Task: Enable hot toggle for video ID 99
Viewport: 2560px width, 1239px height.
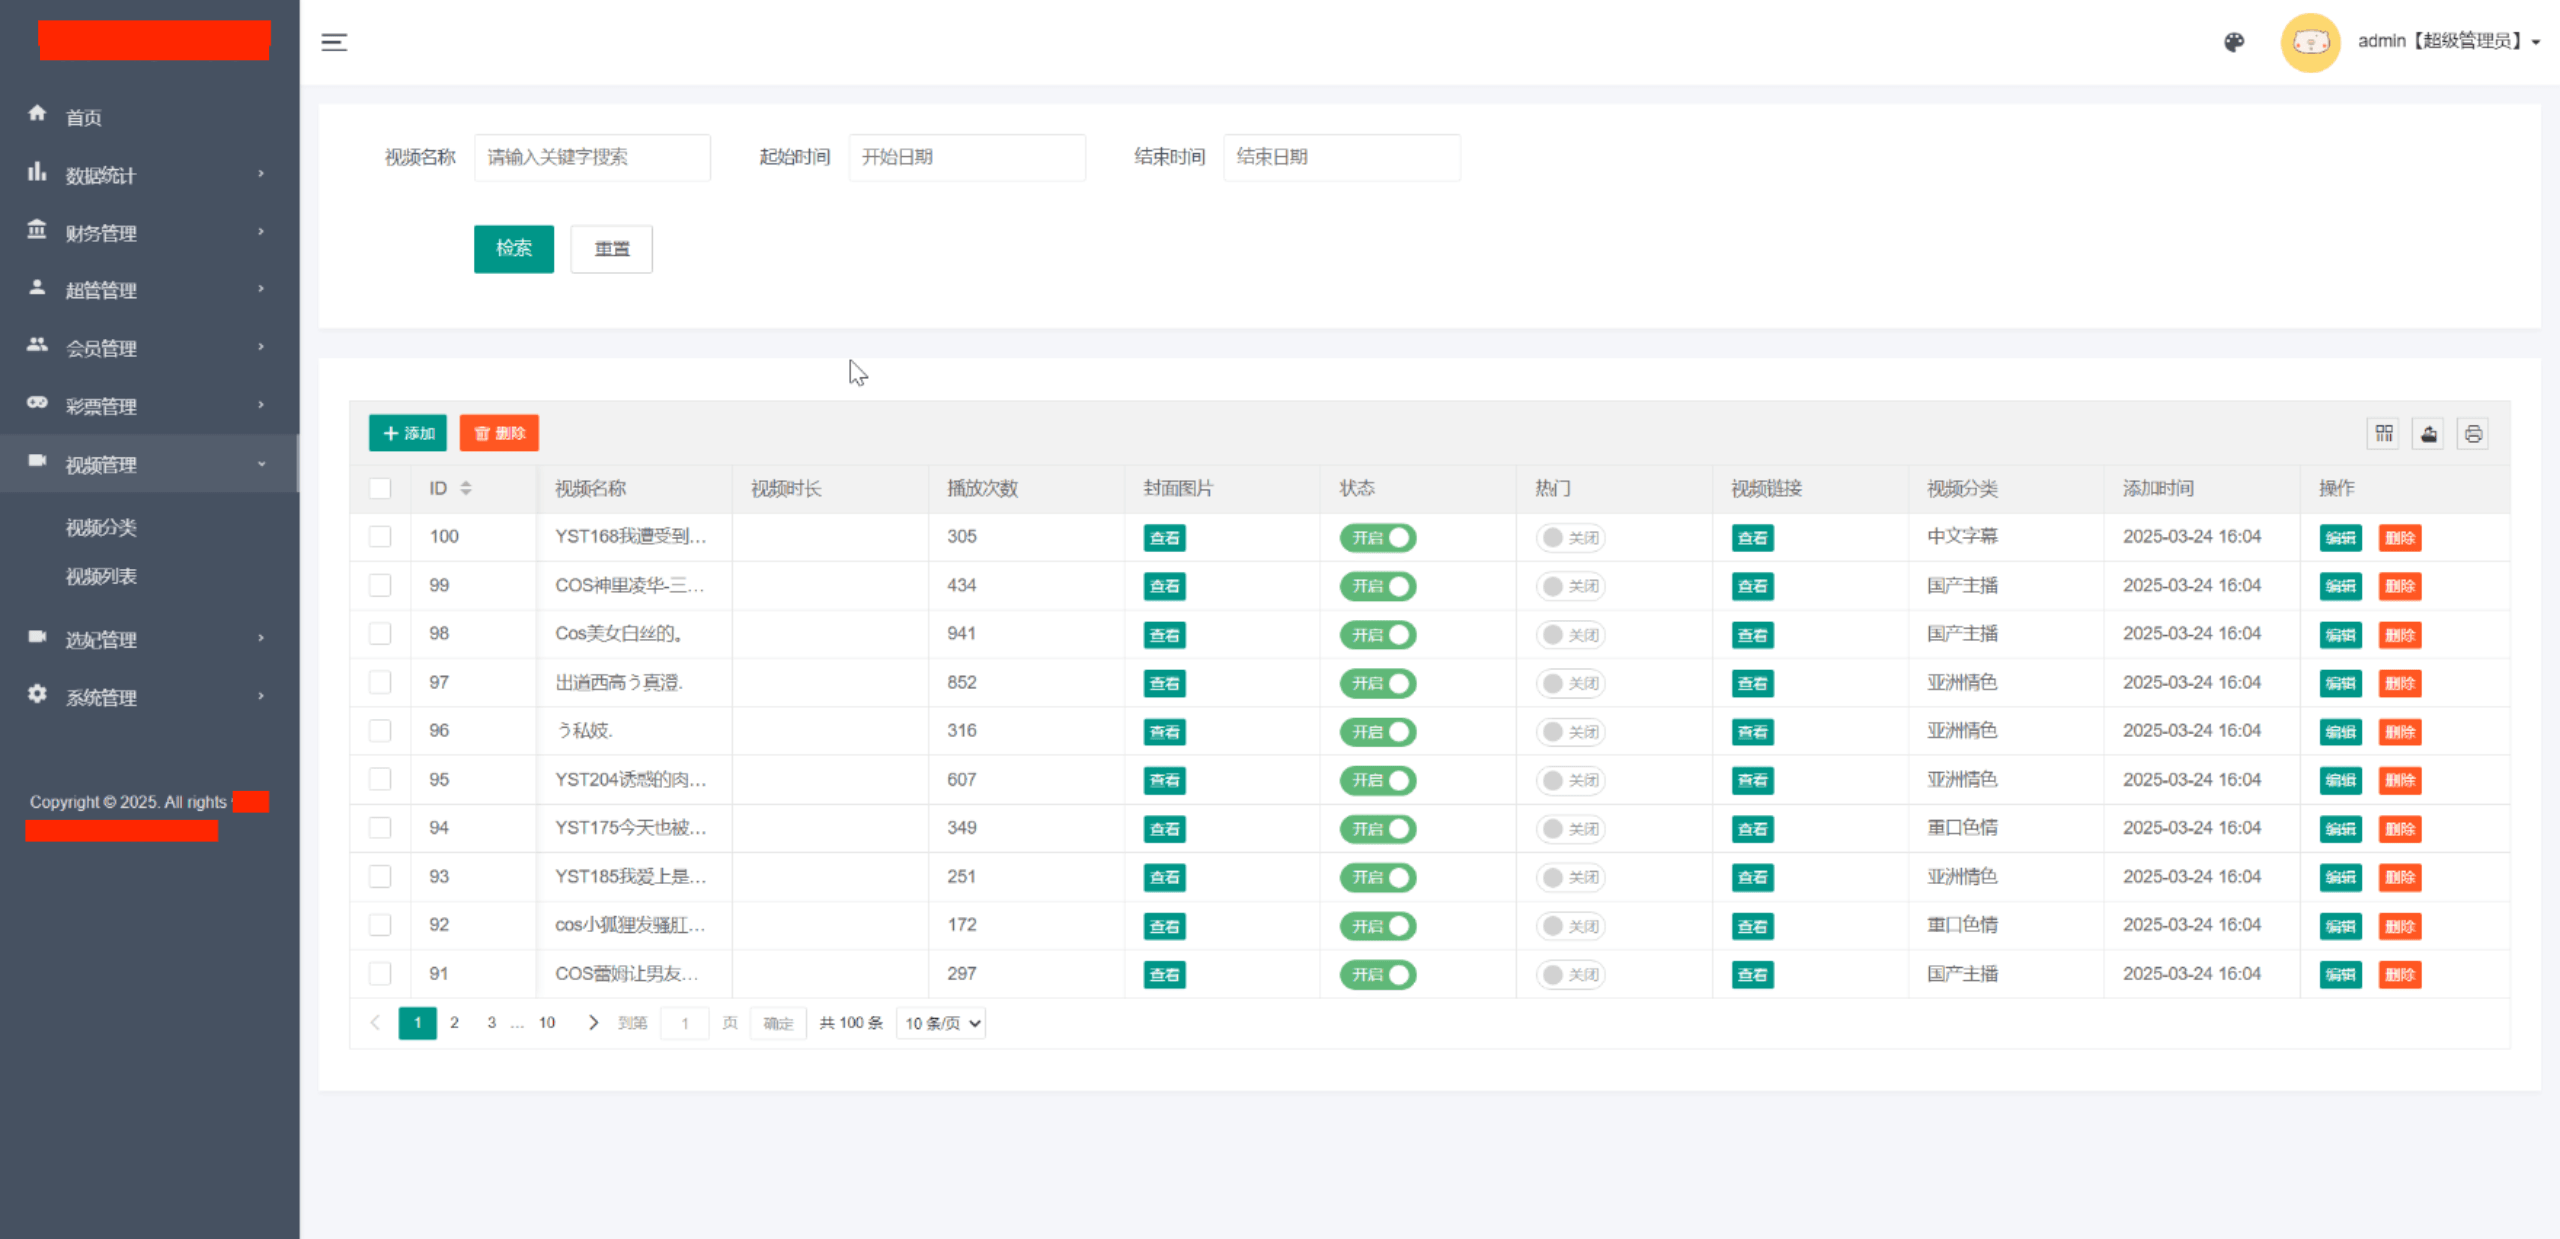Action: click(x=1570, y=586)
